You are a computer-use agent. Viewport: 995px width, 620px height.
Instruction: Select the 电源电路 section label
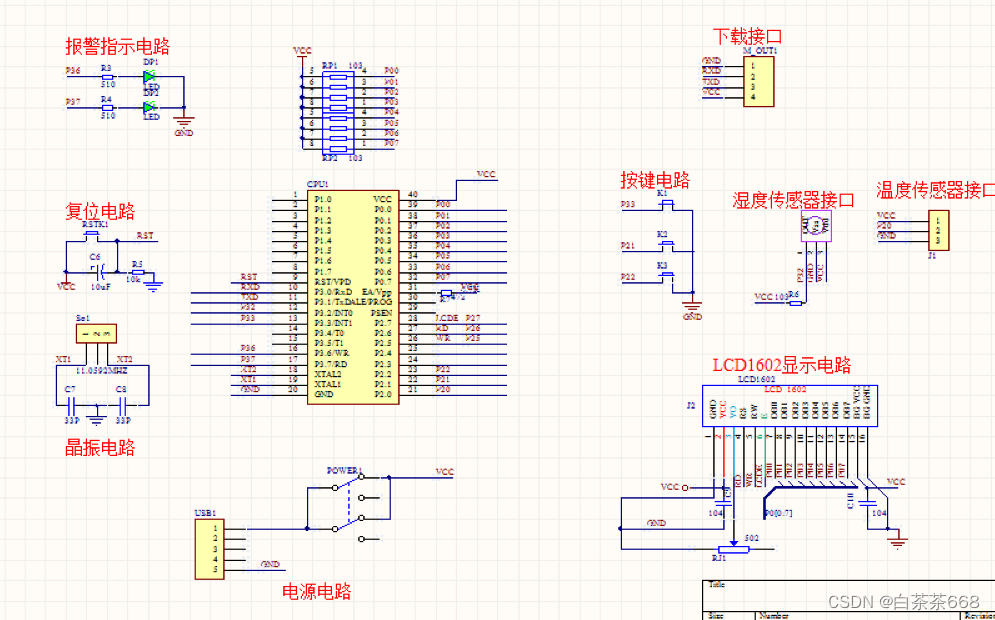pos(317,592)
